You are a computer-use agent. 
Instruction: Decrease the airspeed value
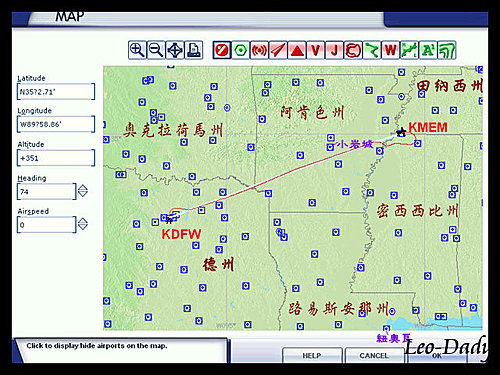point(83,227)
